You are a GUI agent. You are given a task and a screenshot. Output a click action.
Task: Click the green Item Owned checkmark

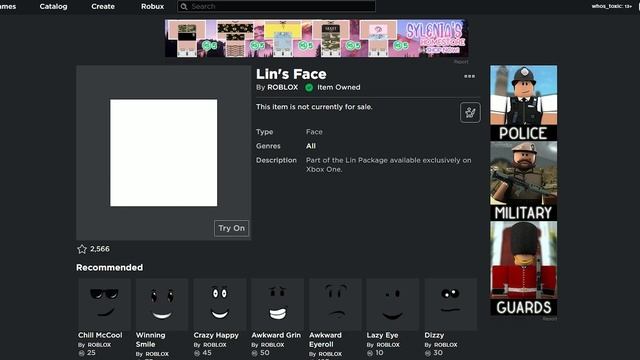coord(309,87)
